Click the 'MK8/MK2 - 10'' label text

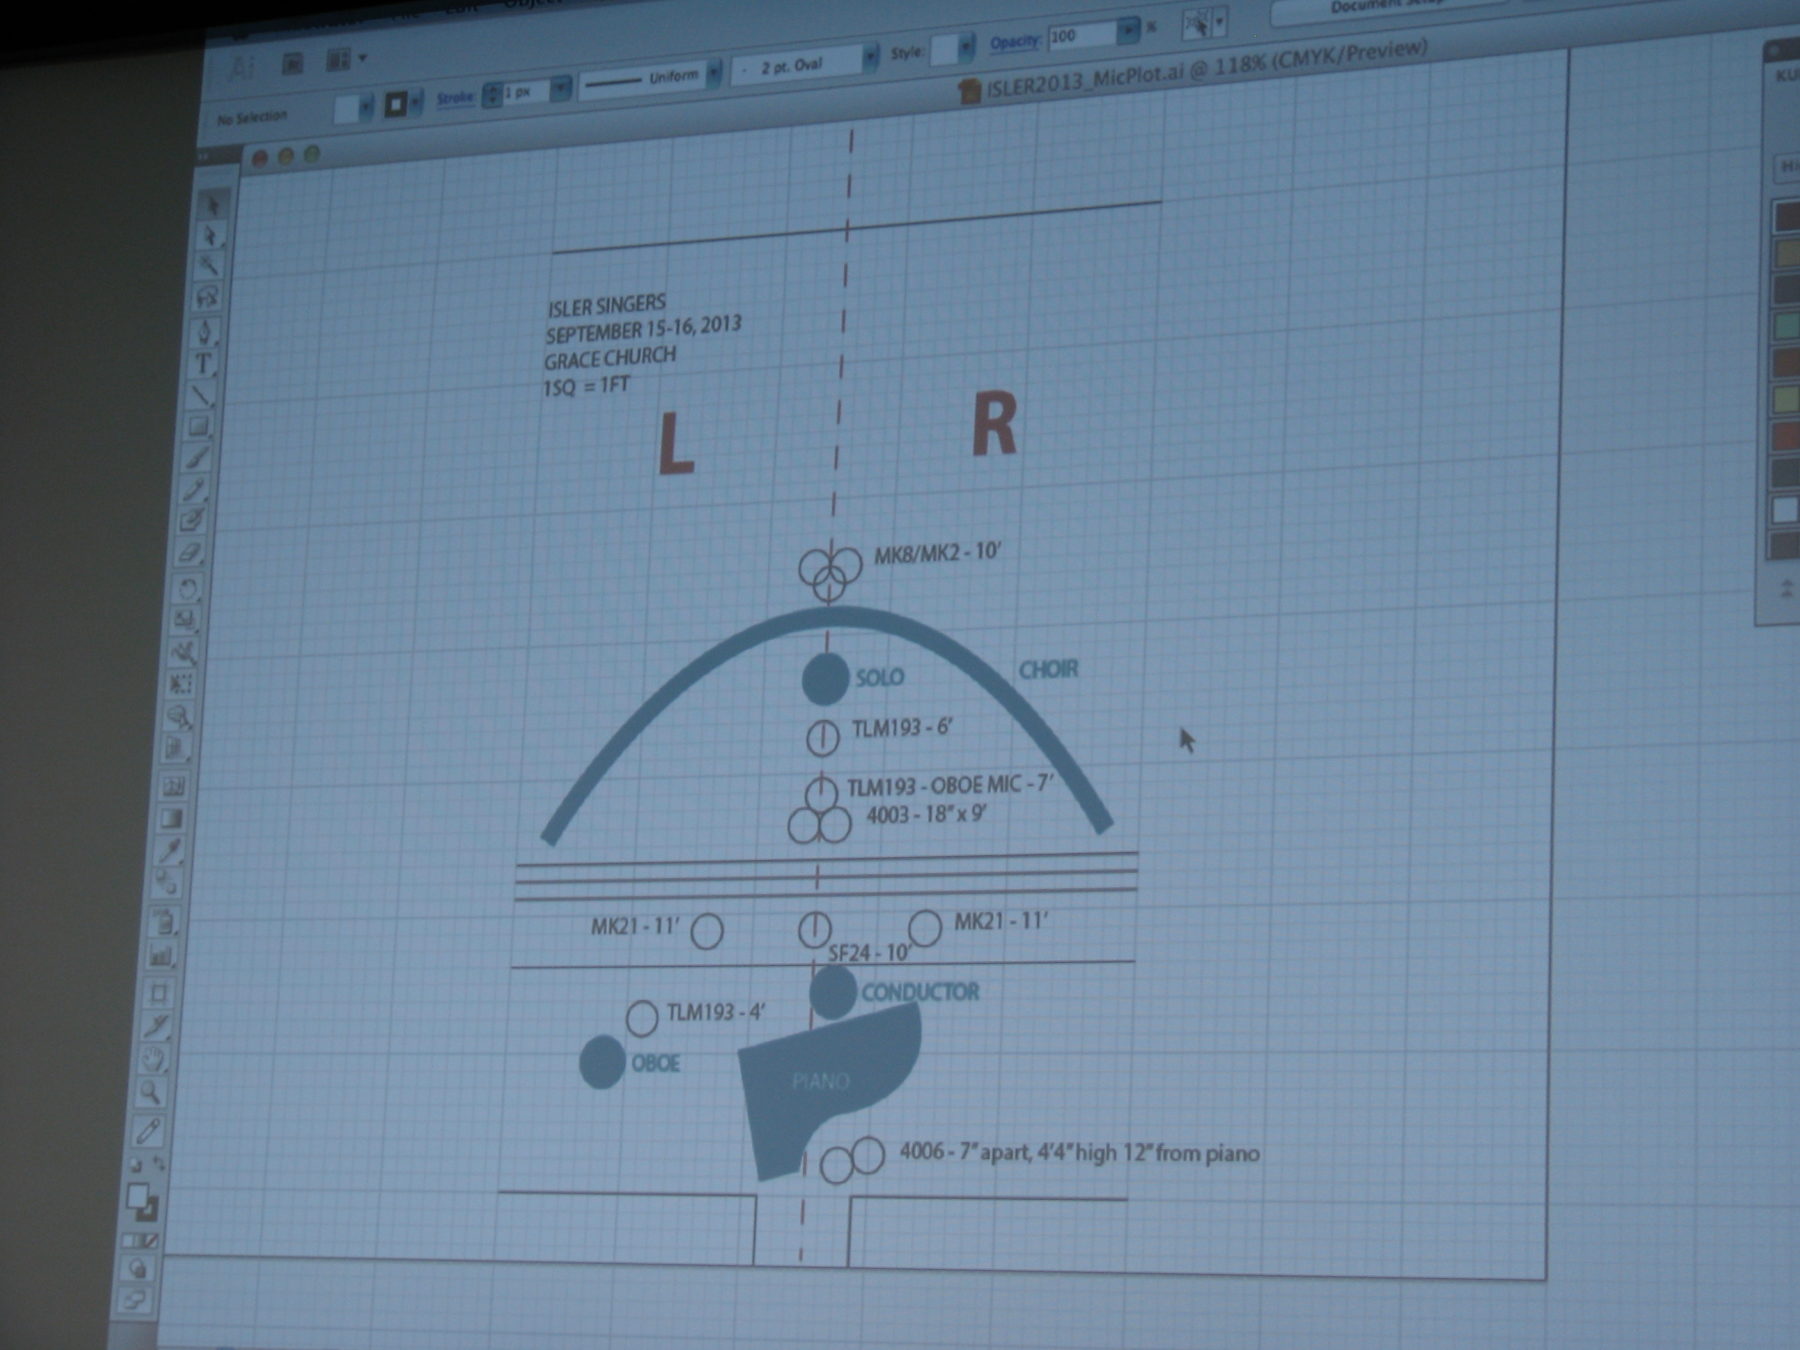[937, 553]
